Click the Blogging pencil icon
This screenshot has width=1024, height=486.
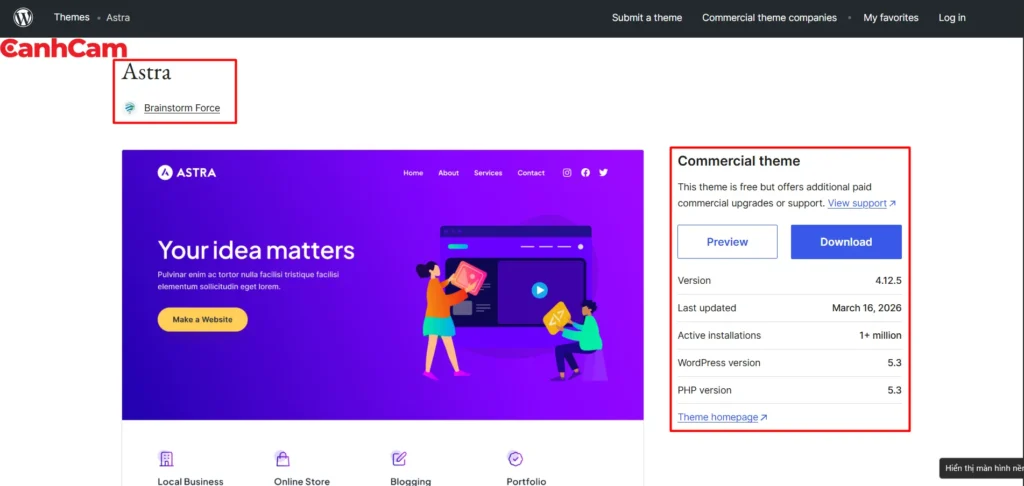399,459
